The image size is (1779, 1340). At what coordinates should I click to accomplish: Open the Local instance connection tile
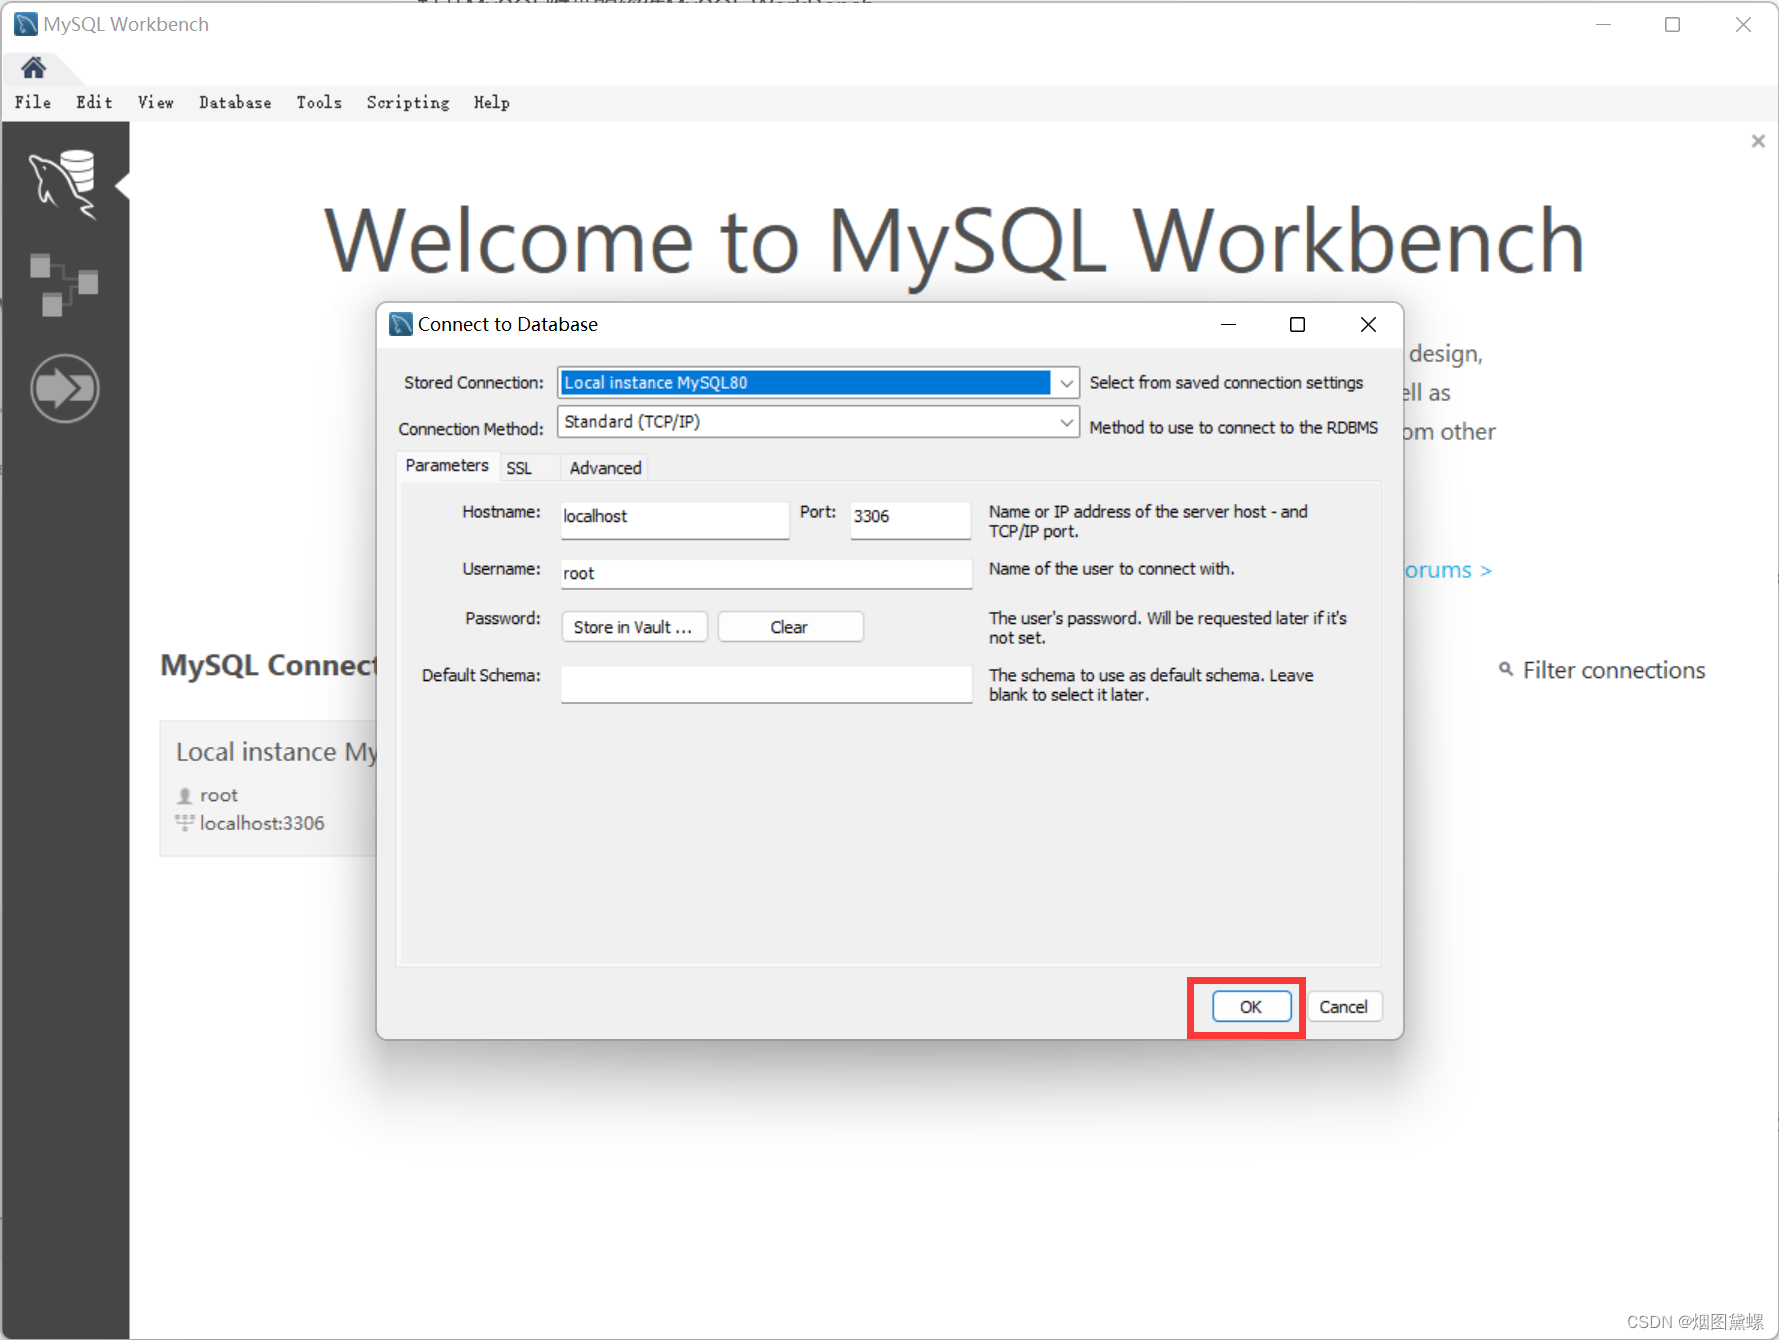pyautogui.click(x=268, y=788)
